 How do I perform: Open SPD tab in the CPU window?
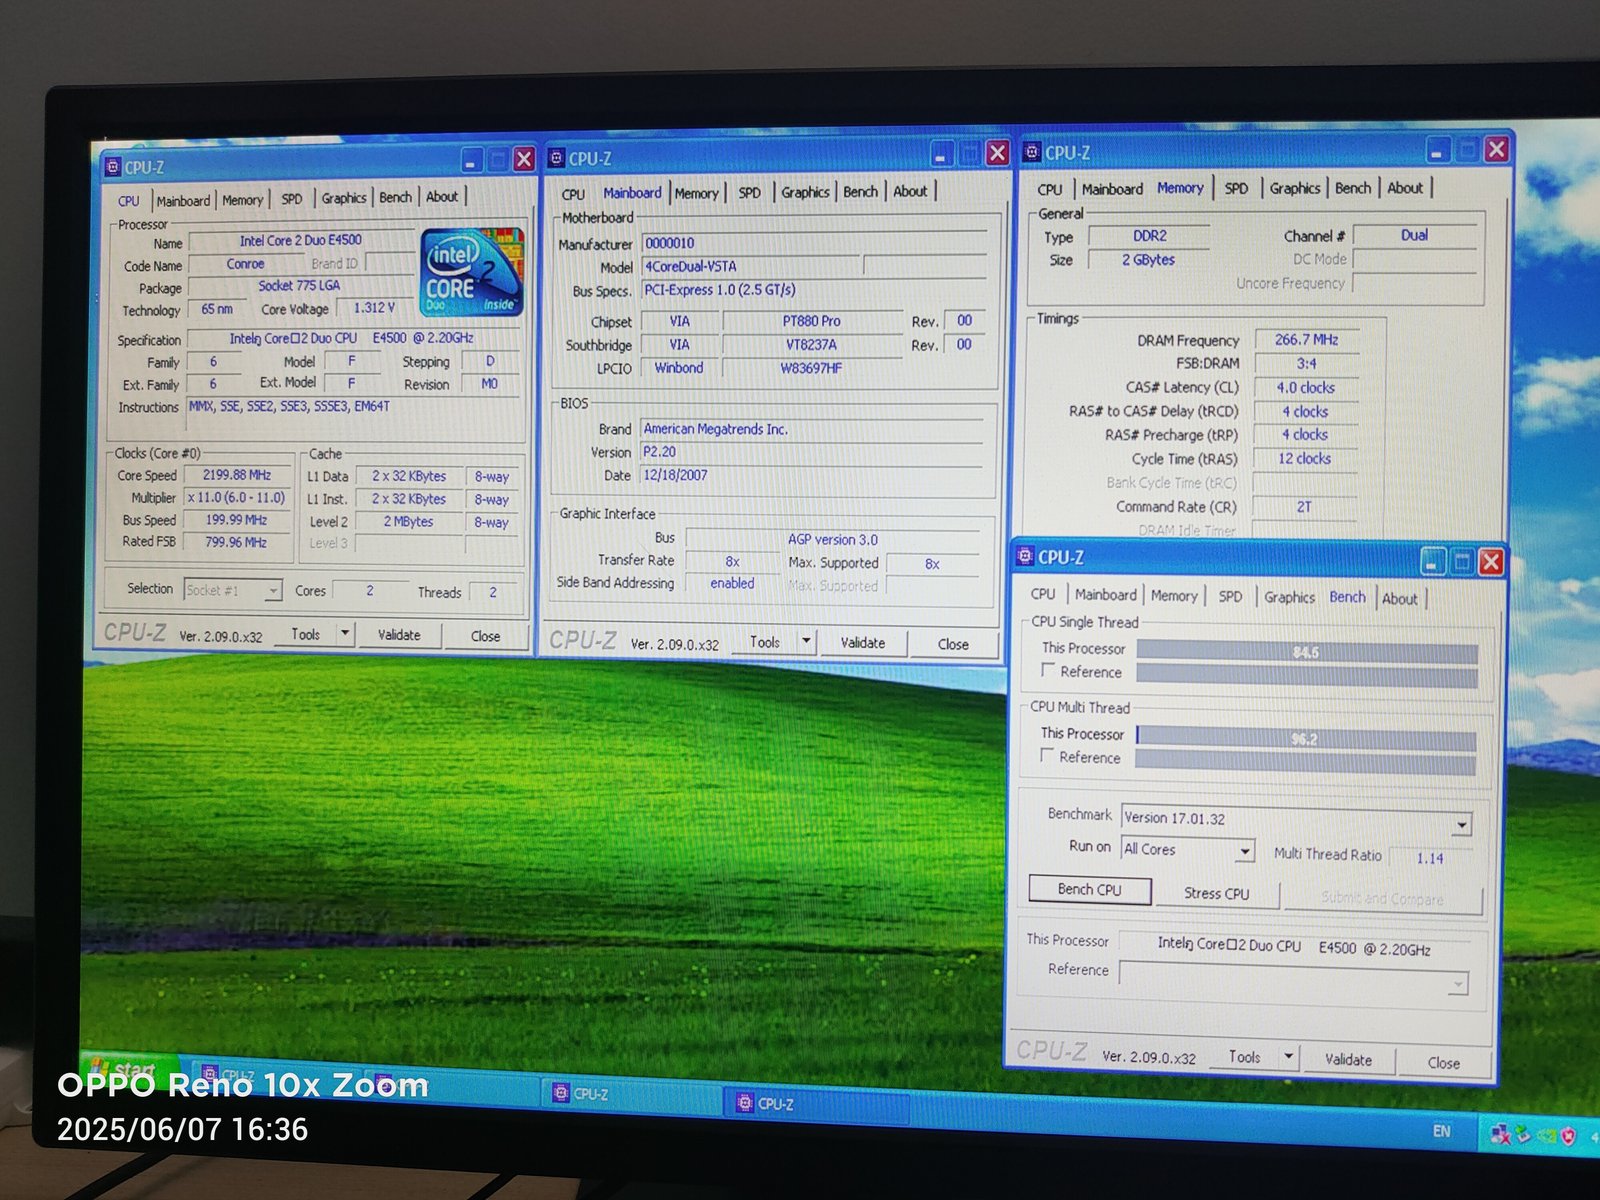pos(292,199)
